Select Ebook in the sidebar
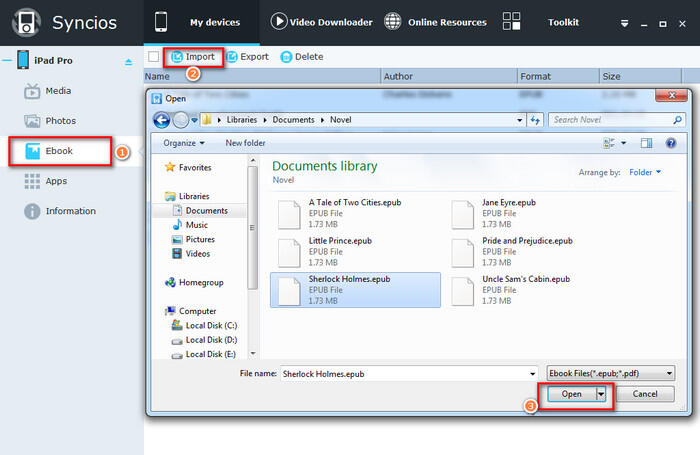 click(x=60, y=151)
